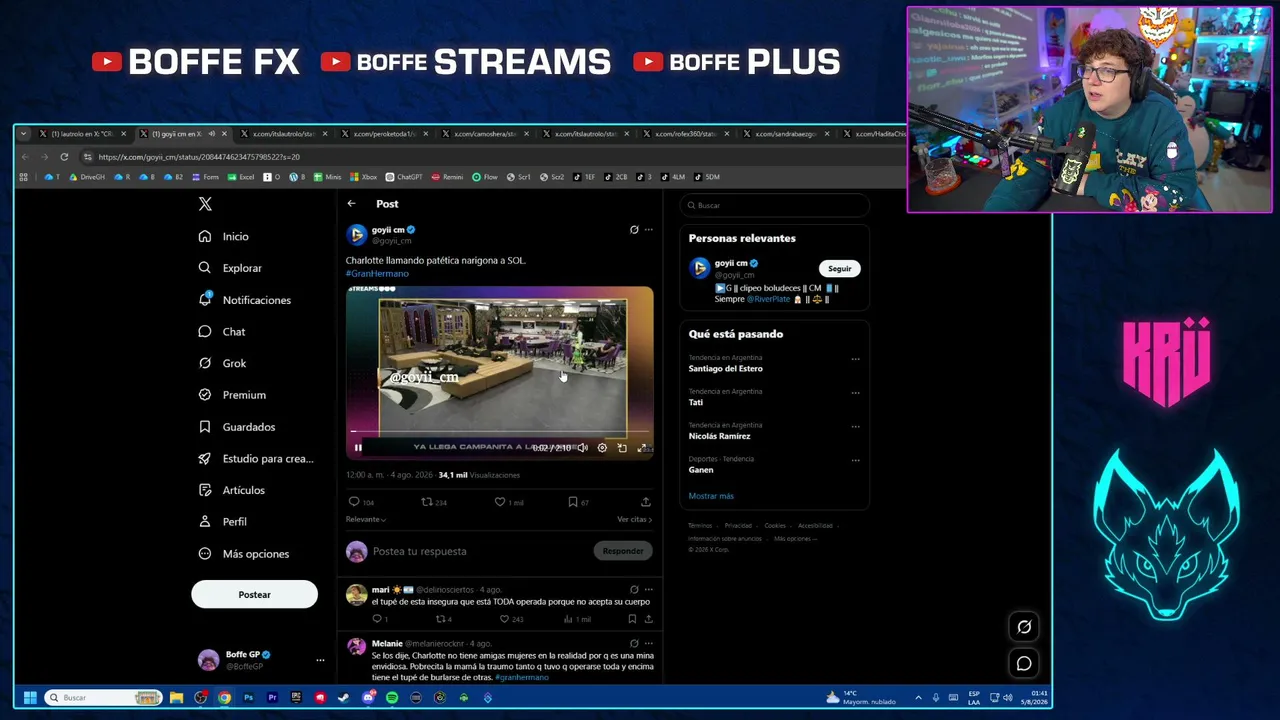
Task: Open Notificaciones in the sidebar
Action: (244, 300)
